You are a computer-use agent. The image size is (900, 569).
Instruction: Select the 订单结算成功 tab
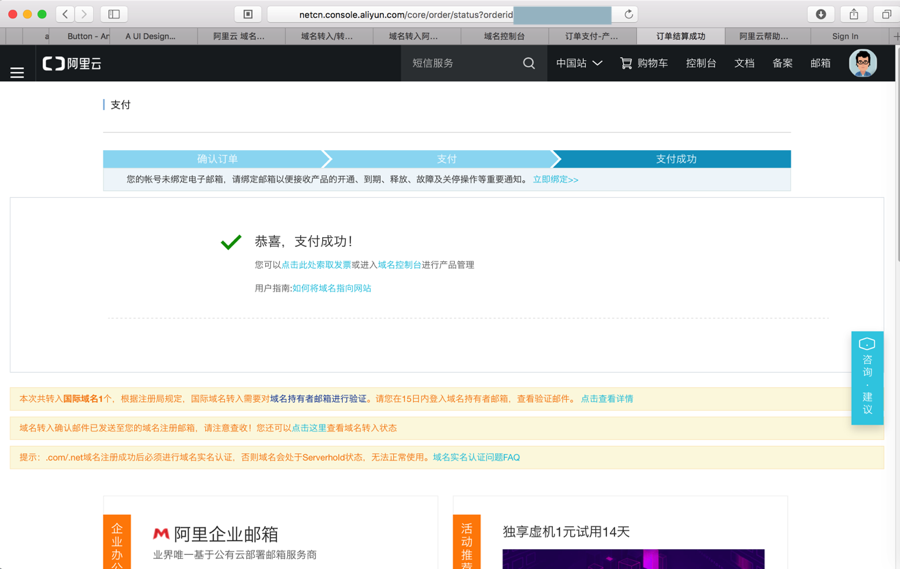pyautogui.click(x=680, y=36)
